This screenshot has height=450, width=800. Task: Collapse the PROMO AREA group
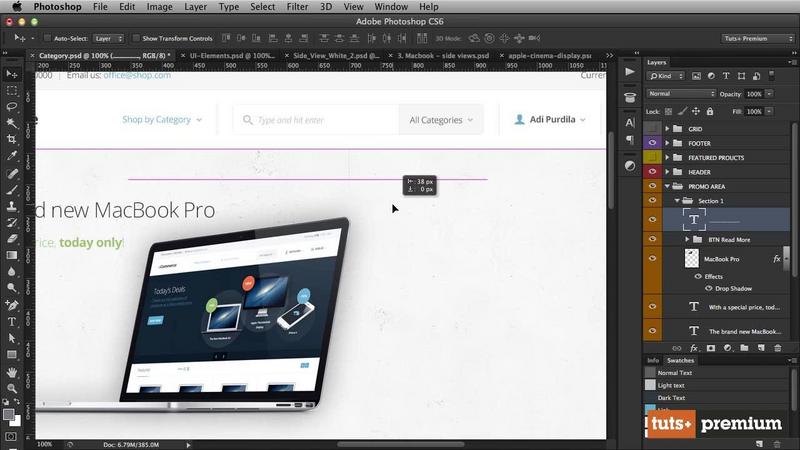click(x=667, y=186)
